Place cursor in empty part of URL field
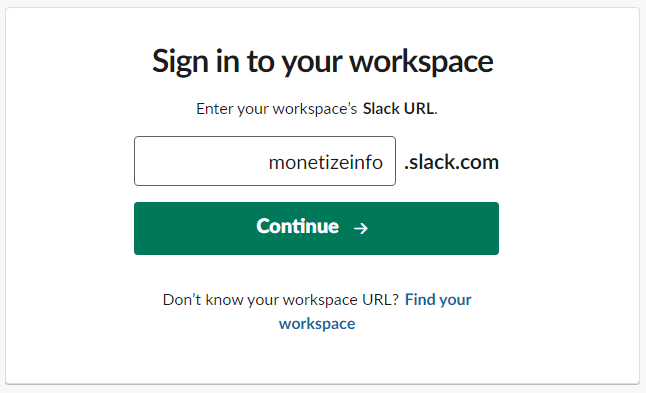646x393 pixels. (x=198, y=161)
